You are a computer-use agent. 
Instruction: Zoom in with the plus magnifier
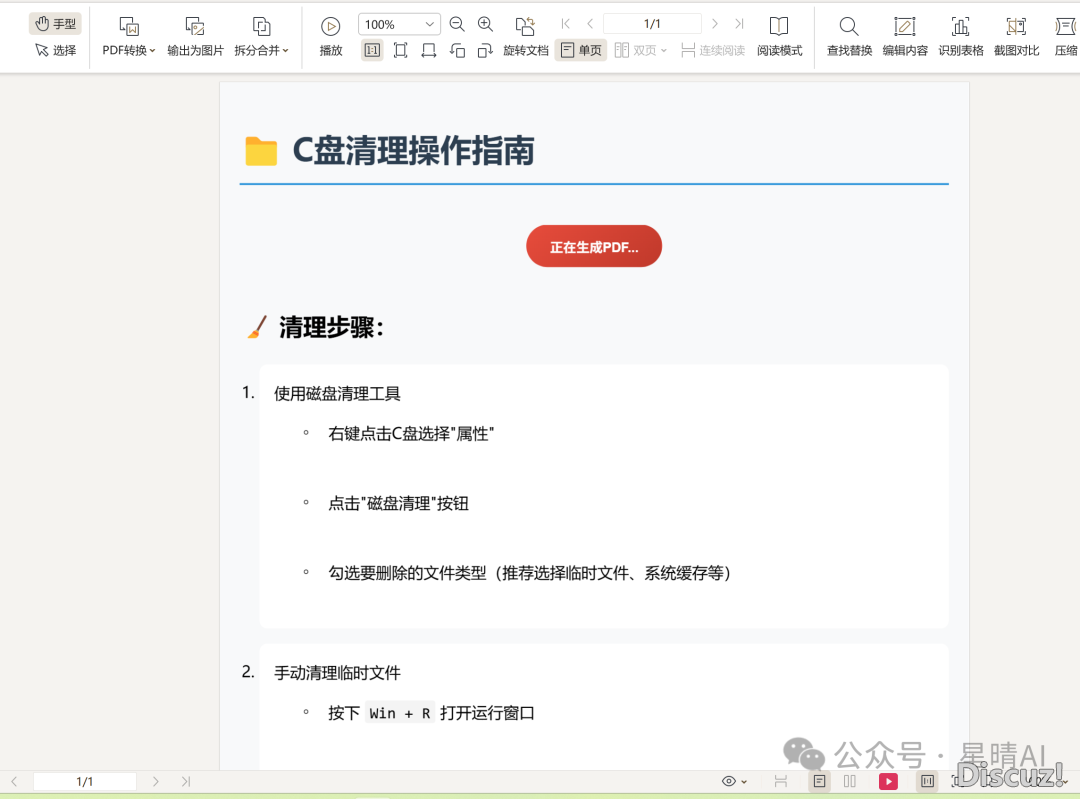click(x=486, y=24)
